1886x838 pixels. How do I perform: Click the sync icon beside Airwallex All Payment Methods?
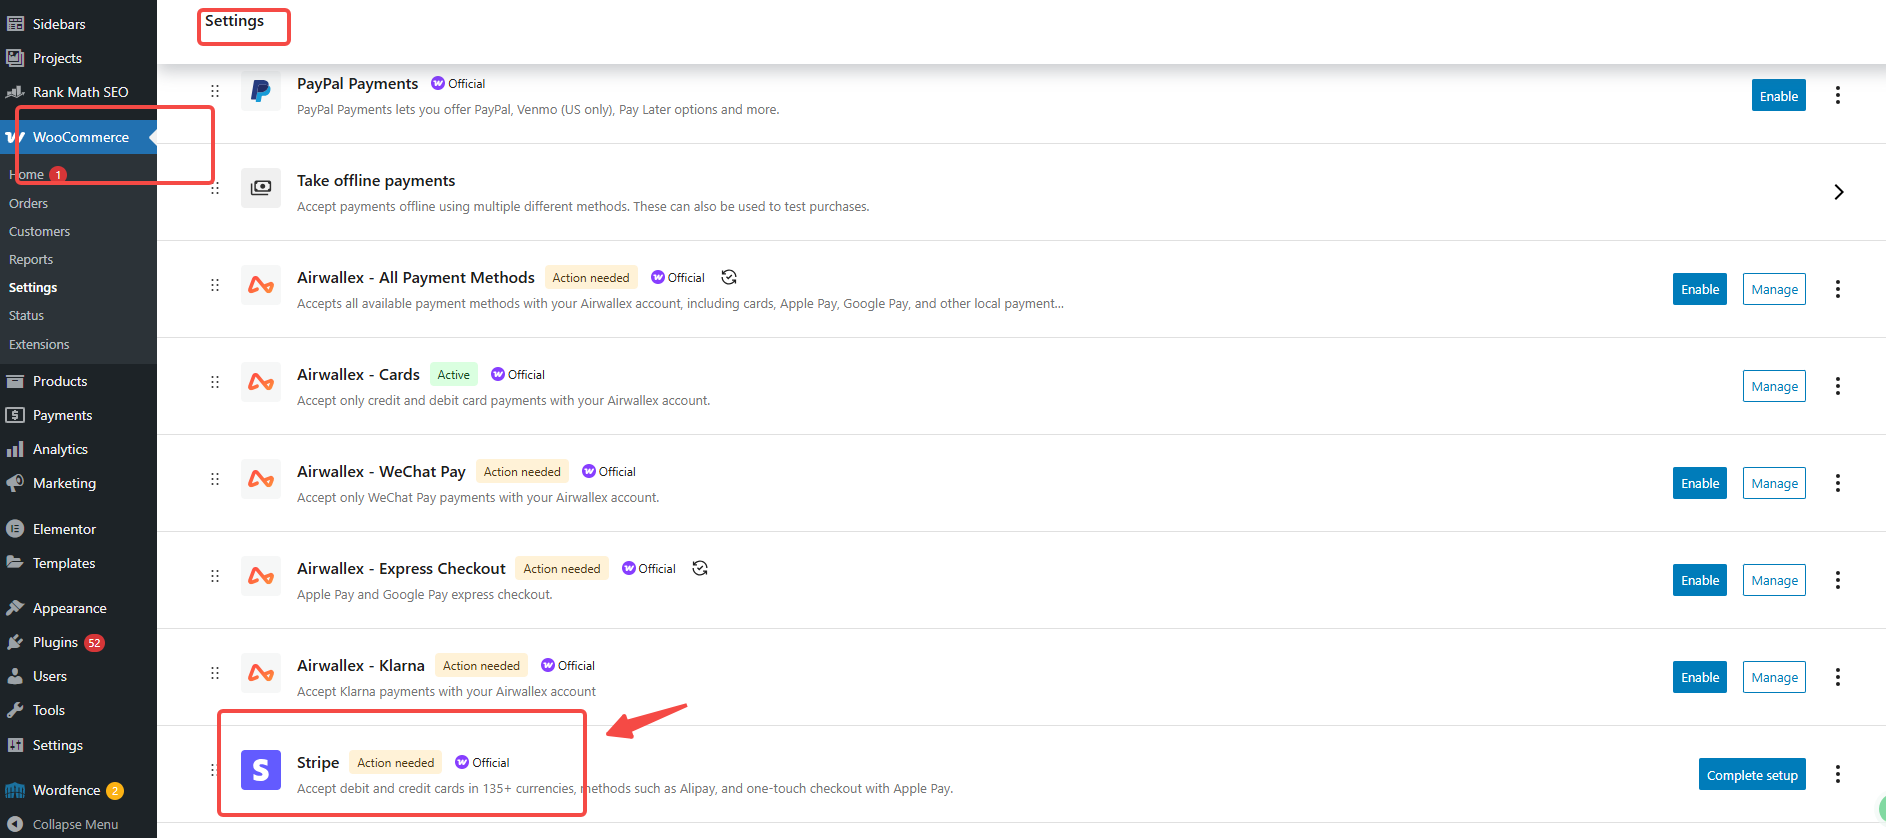tap(729, 277)
